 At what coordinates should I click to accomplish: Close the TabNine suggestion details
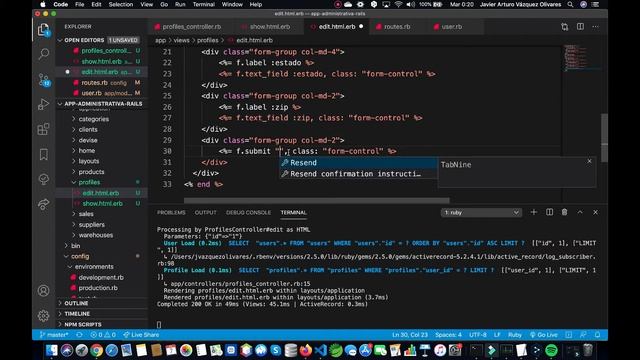click(x=589, y=161)
